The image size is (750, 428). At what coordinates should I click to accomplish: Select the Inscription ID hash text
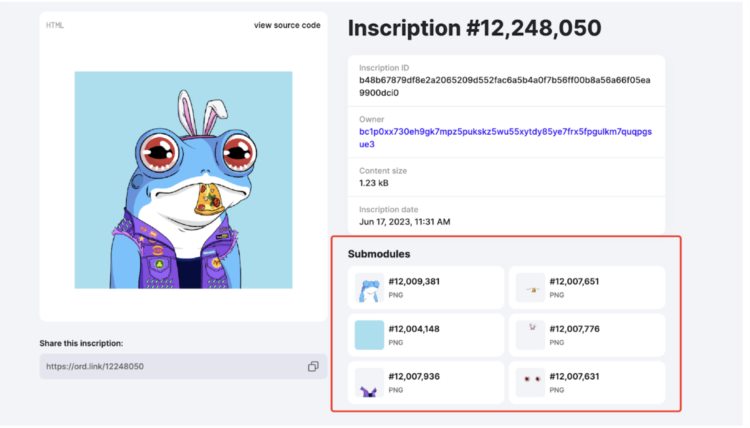(x=505, y=85)
